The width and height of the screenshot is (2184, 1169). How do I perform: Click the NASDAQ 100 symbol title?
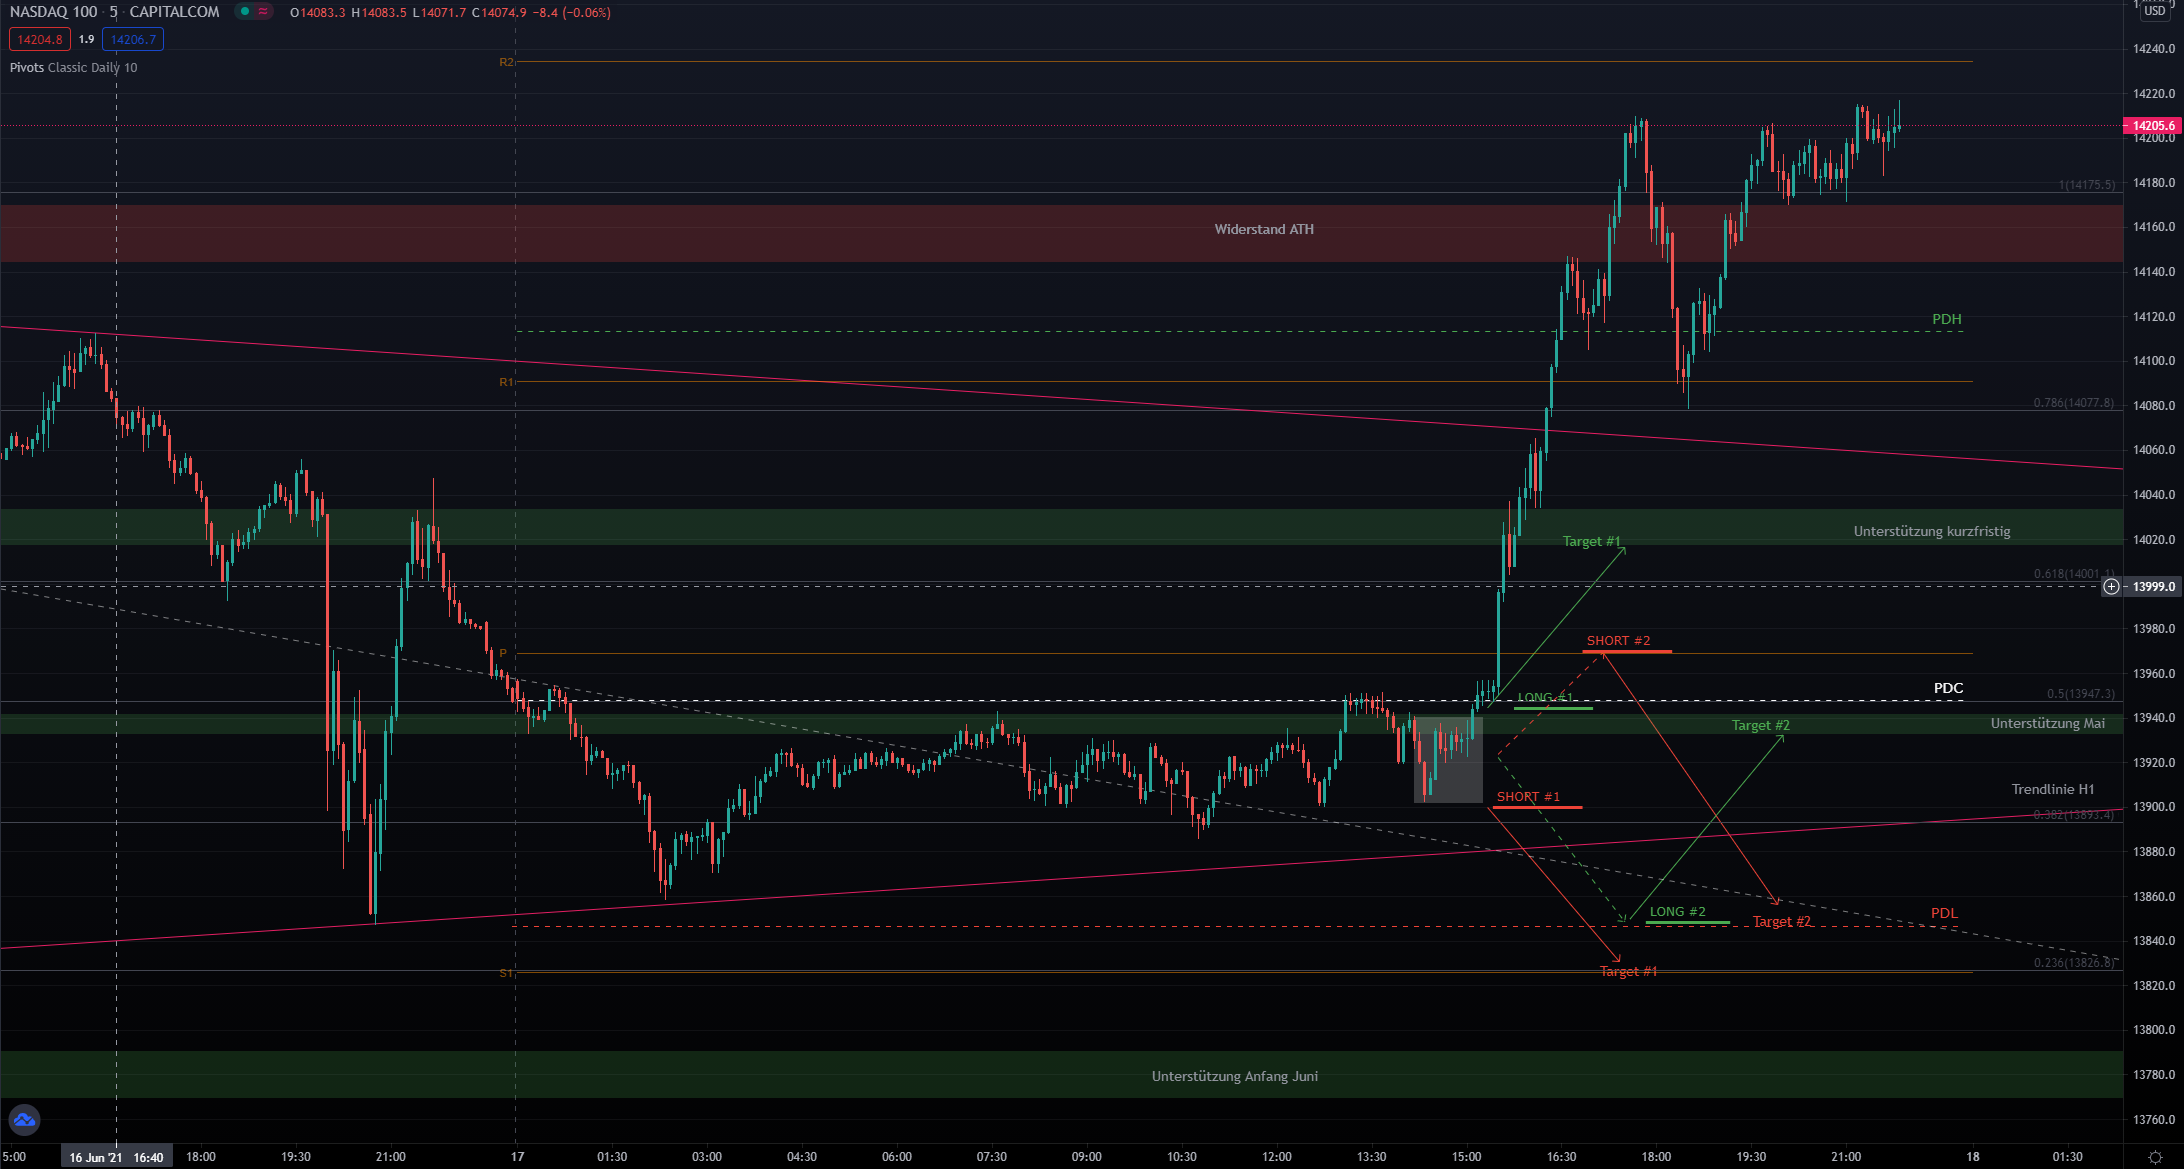click(x=54, y=12)
